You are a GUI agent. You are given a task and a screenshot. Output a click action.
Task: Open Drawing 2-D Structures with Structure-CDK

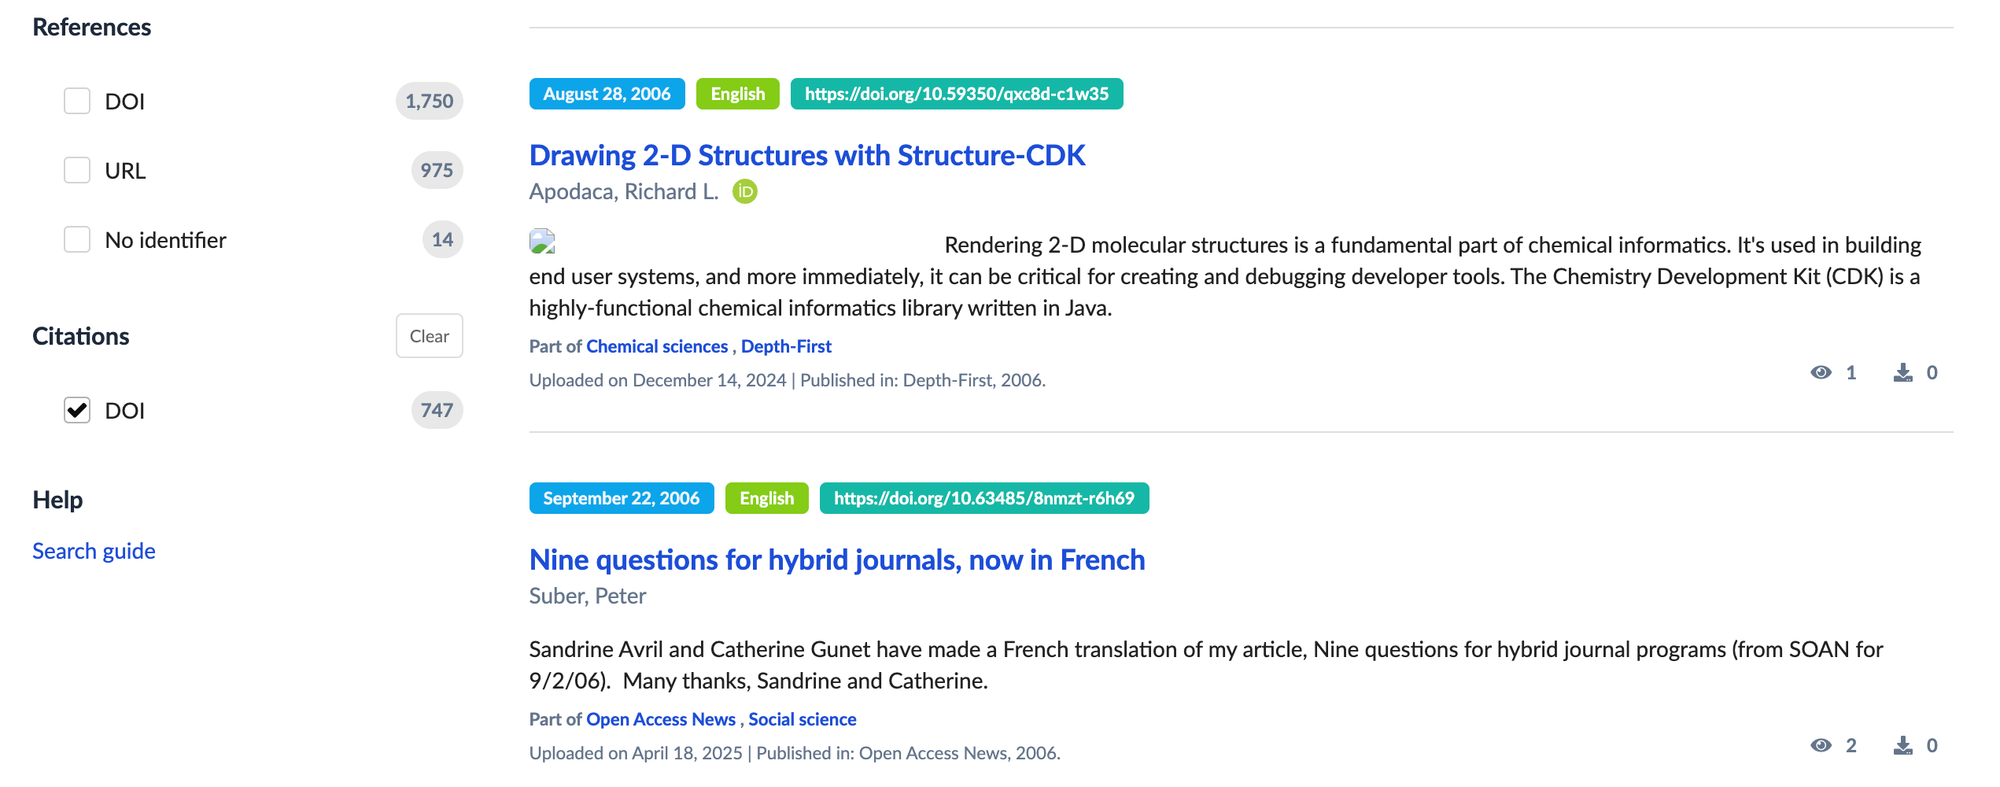click(x=806, y=155)
